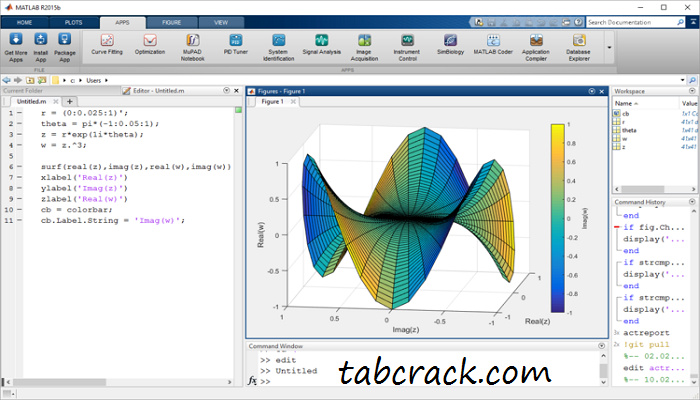
Task: Click search magnifier in address bar
Action: click(692, 80)
